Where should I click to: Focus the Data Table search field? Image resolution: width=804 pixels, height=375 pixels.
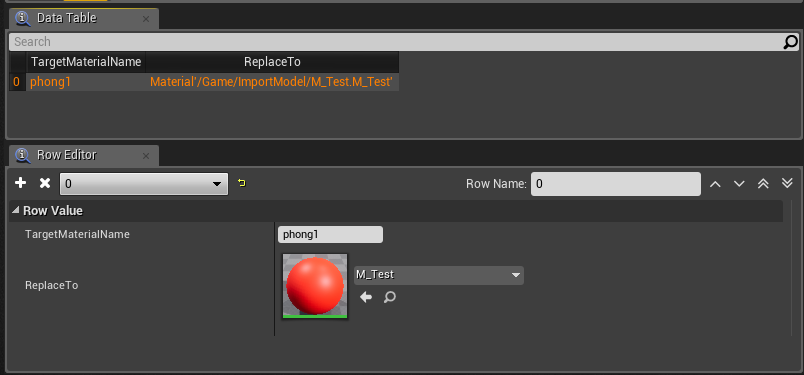(396, 42)
